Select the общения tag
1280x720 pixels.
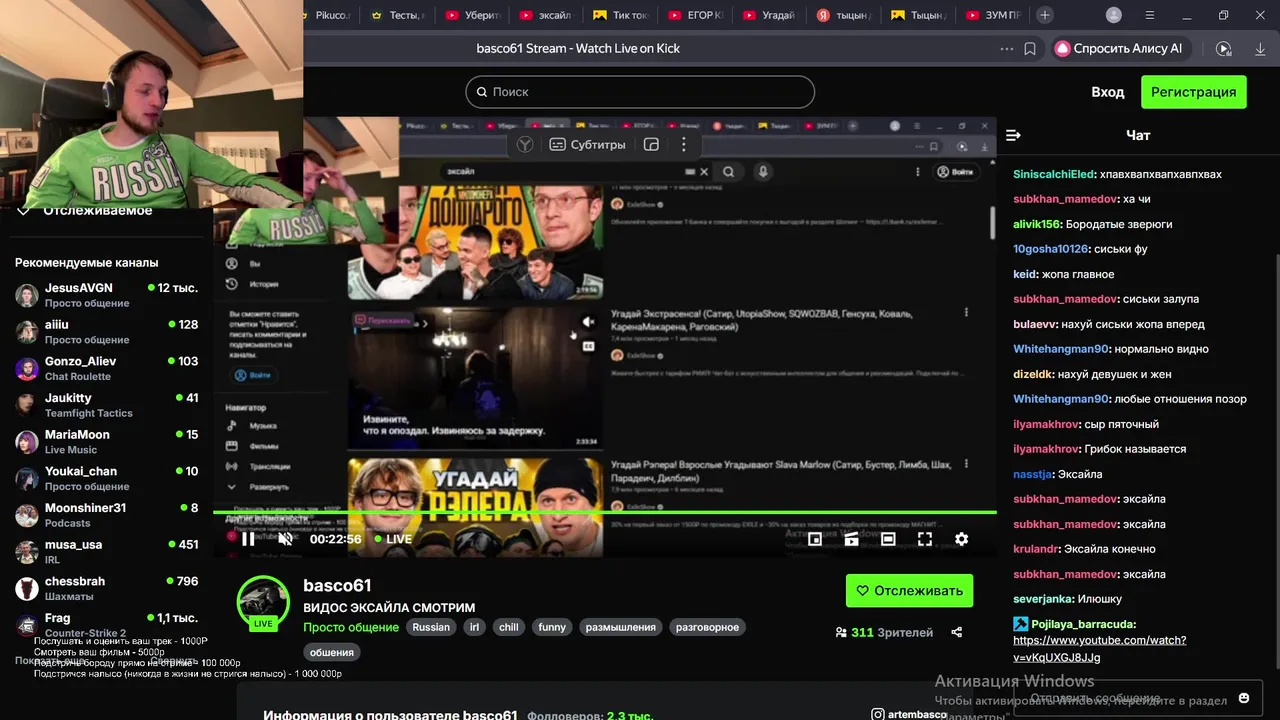tap(331, 652)
